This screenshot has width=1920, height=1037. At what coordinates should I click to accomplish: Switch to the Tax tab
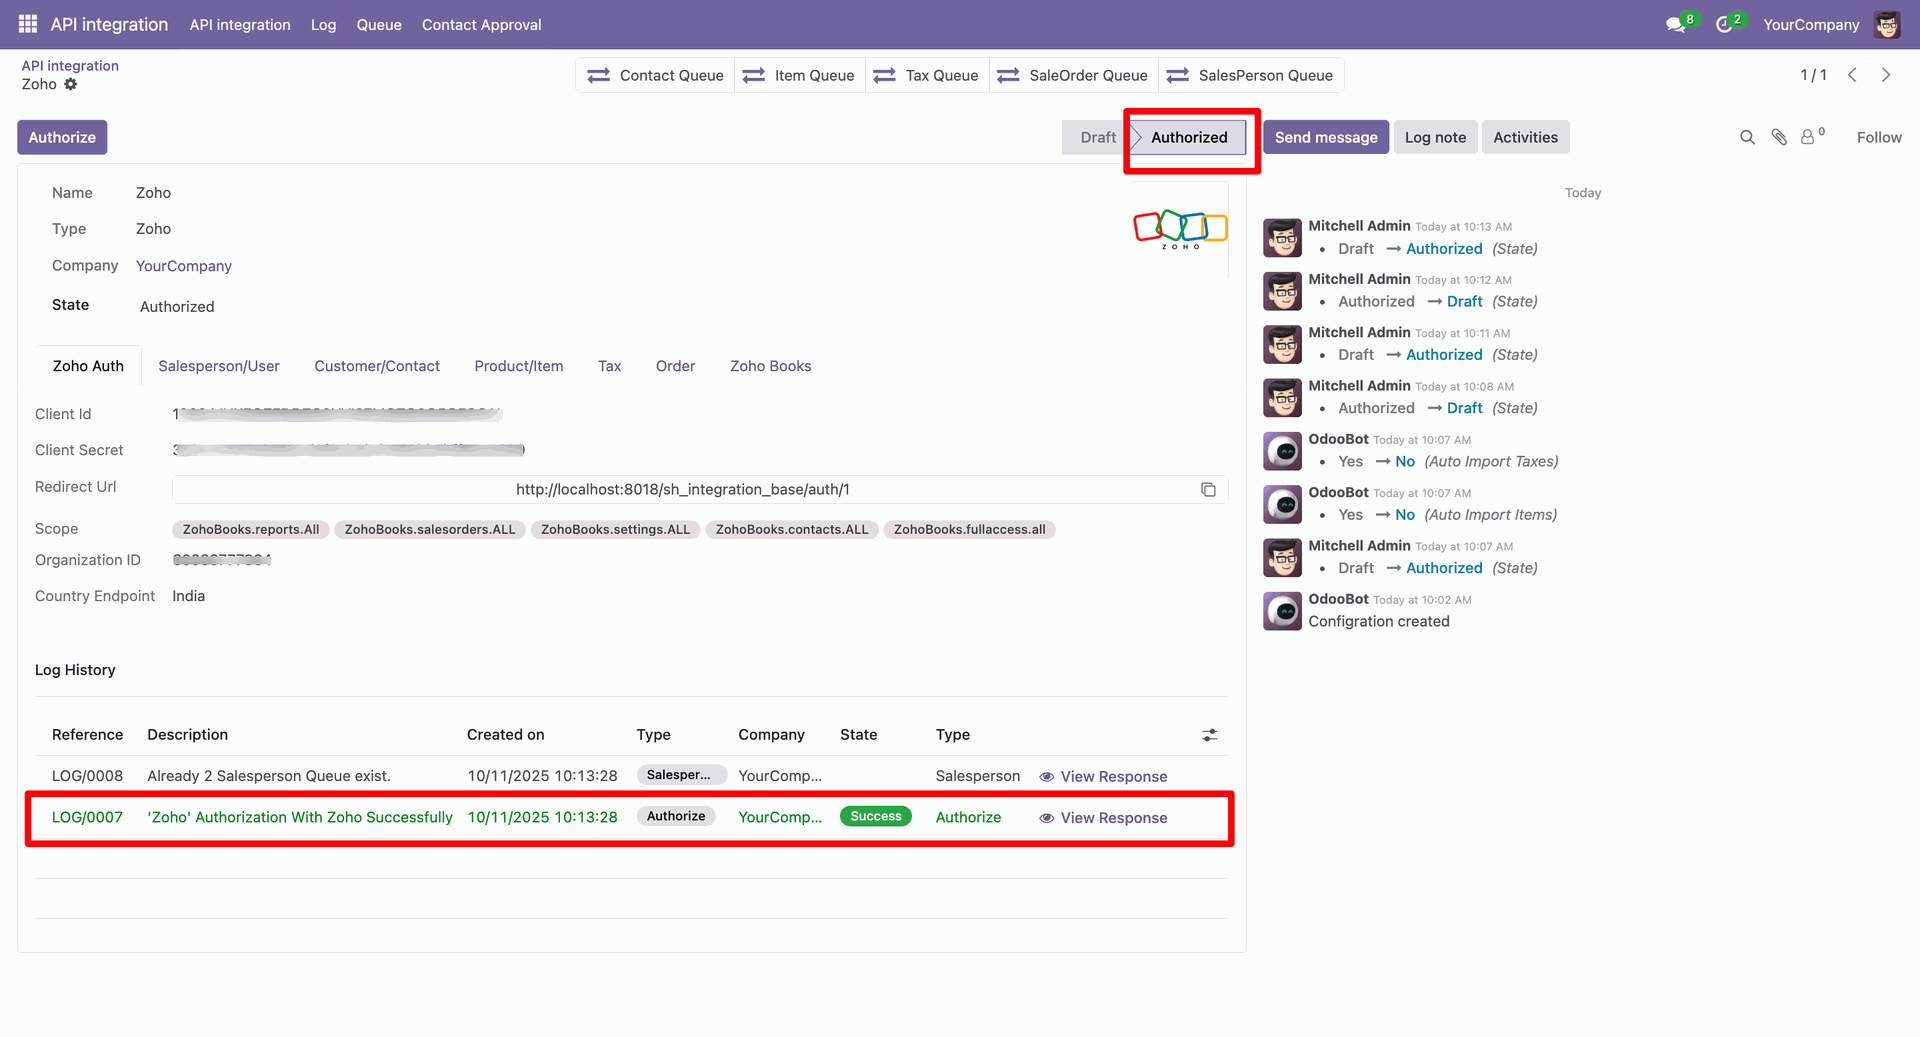pyautogui.click(x=609, y=366)
